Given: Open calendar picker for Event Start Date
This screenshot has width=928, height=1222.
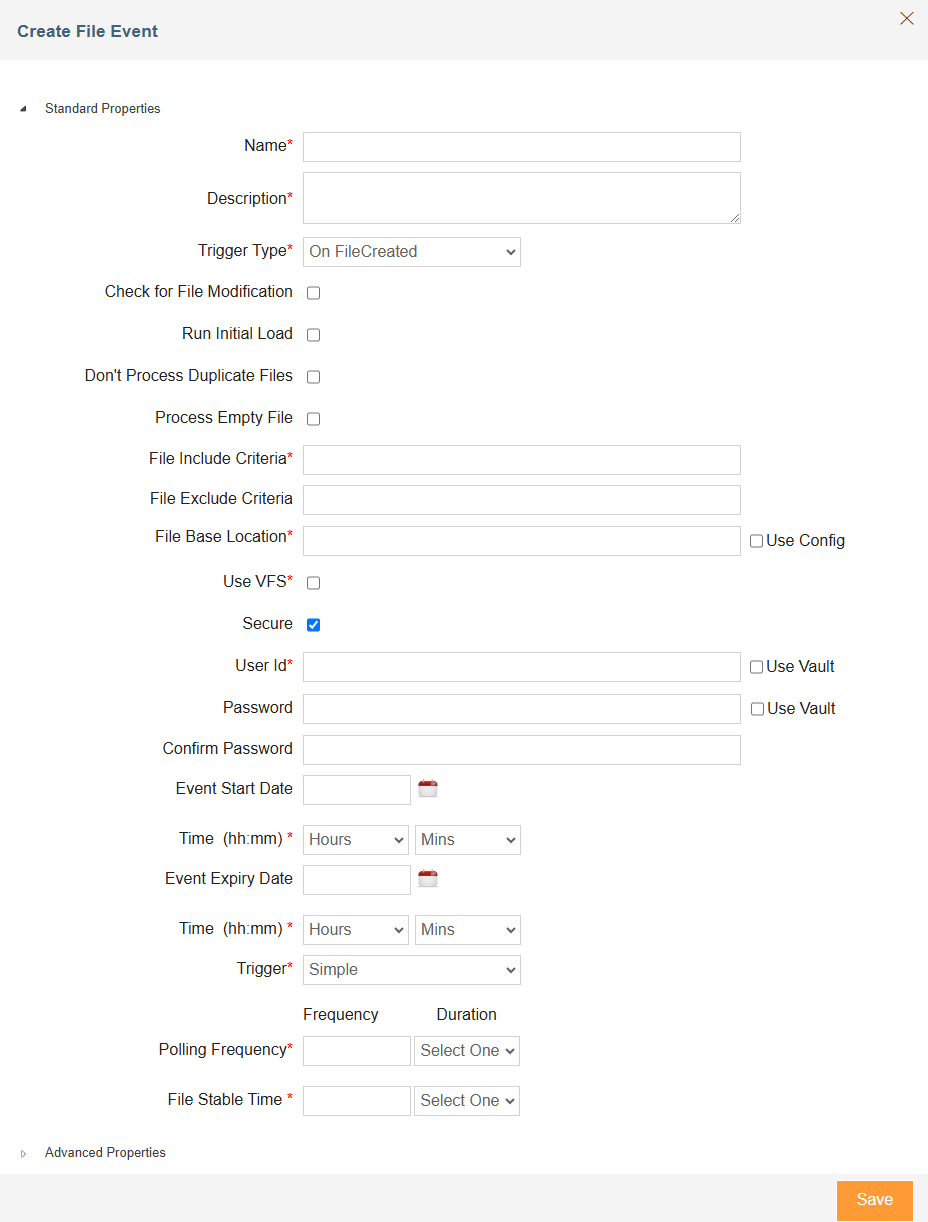Looking at the screenshot, I should [428, 788].
